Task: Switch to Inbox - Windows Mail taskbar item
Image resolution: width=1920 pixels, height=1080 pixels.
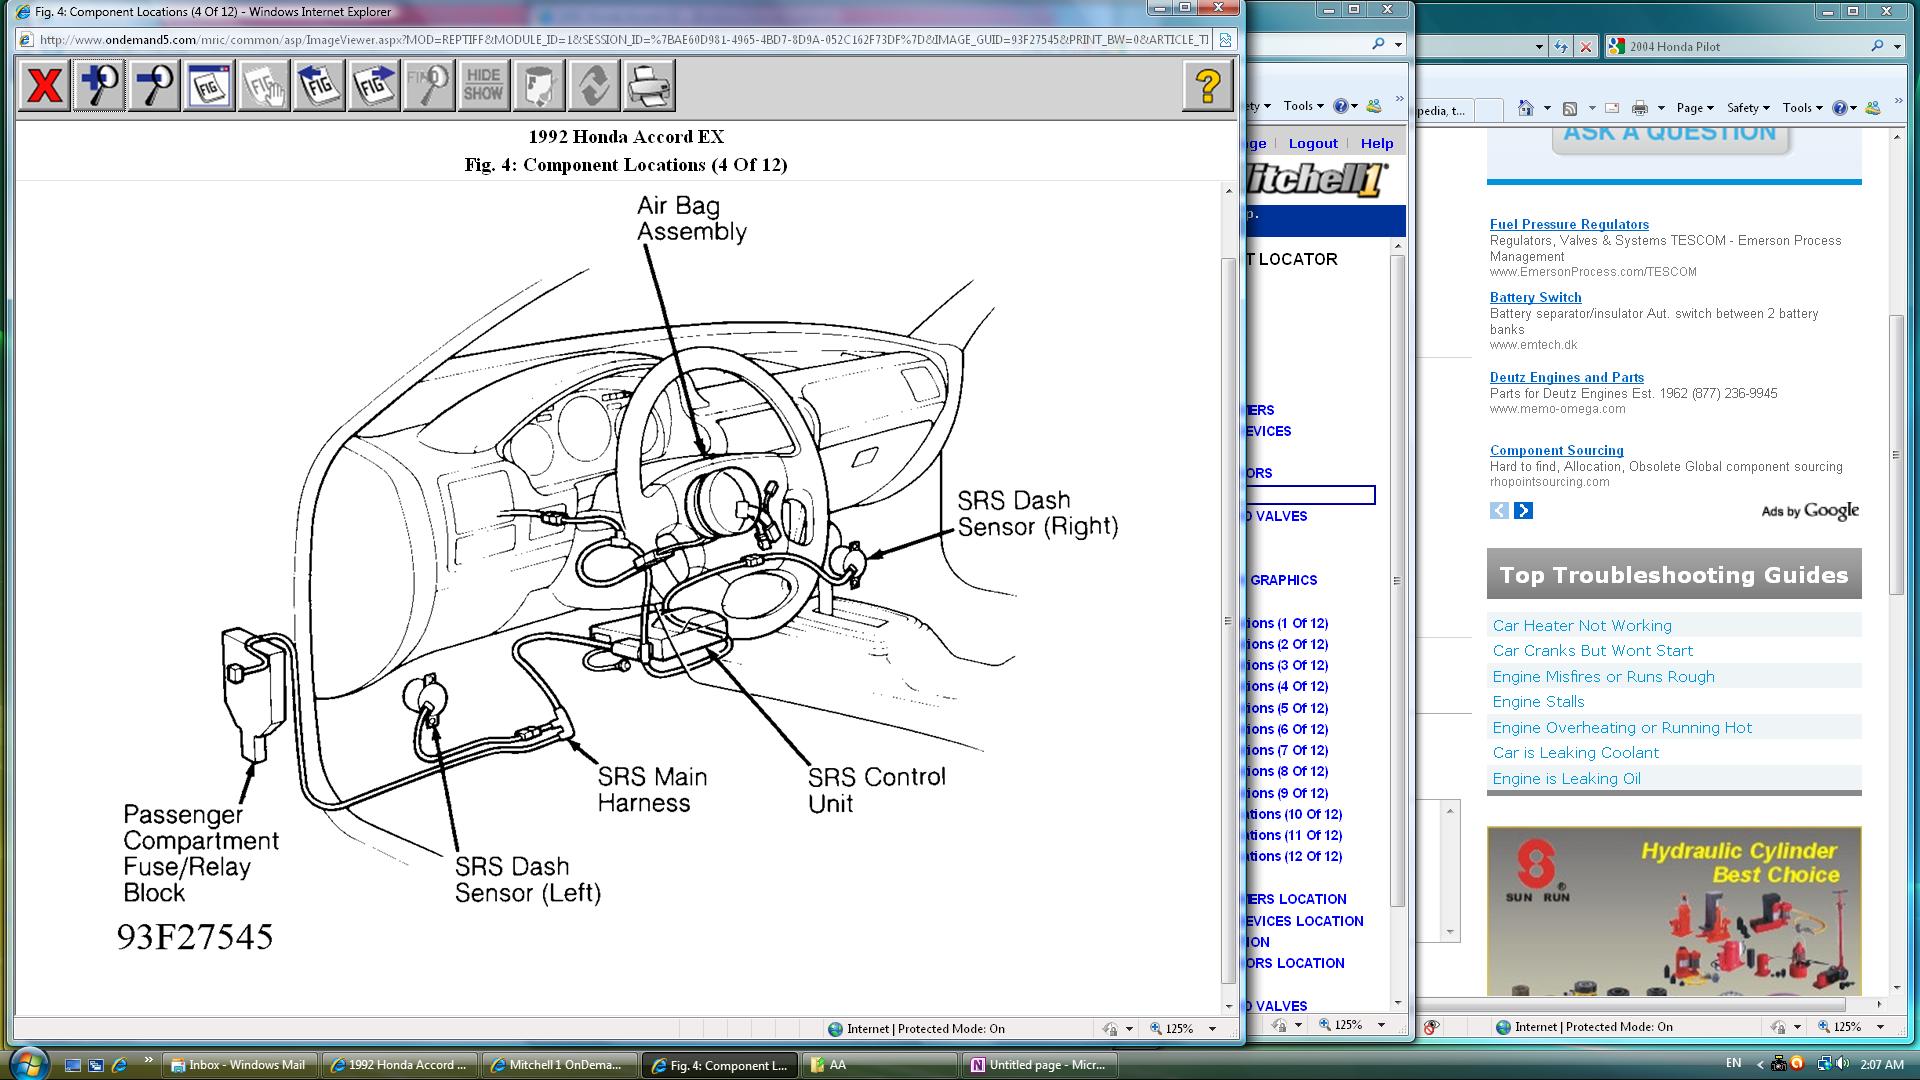Action: coord(239,1065)
